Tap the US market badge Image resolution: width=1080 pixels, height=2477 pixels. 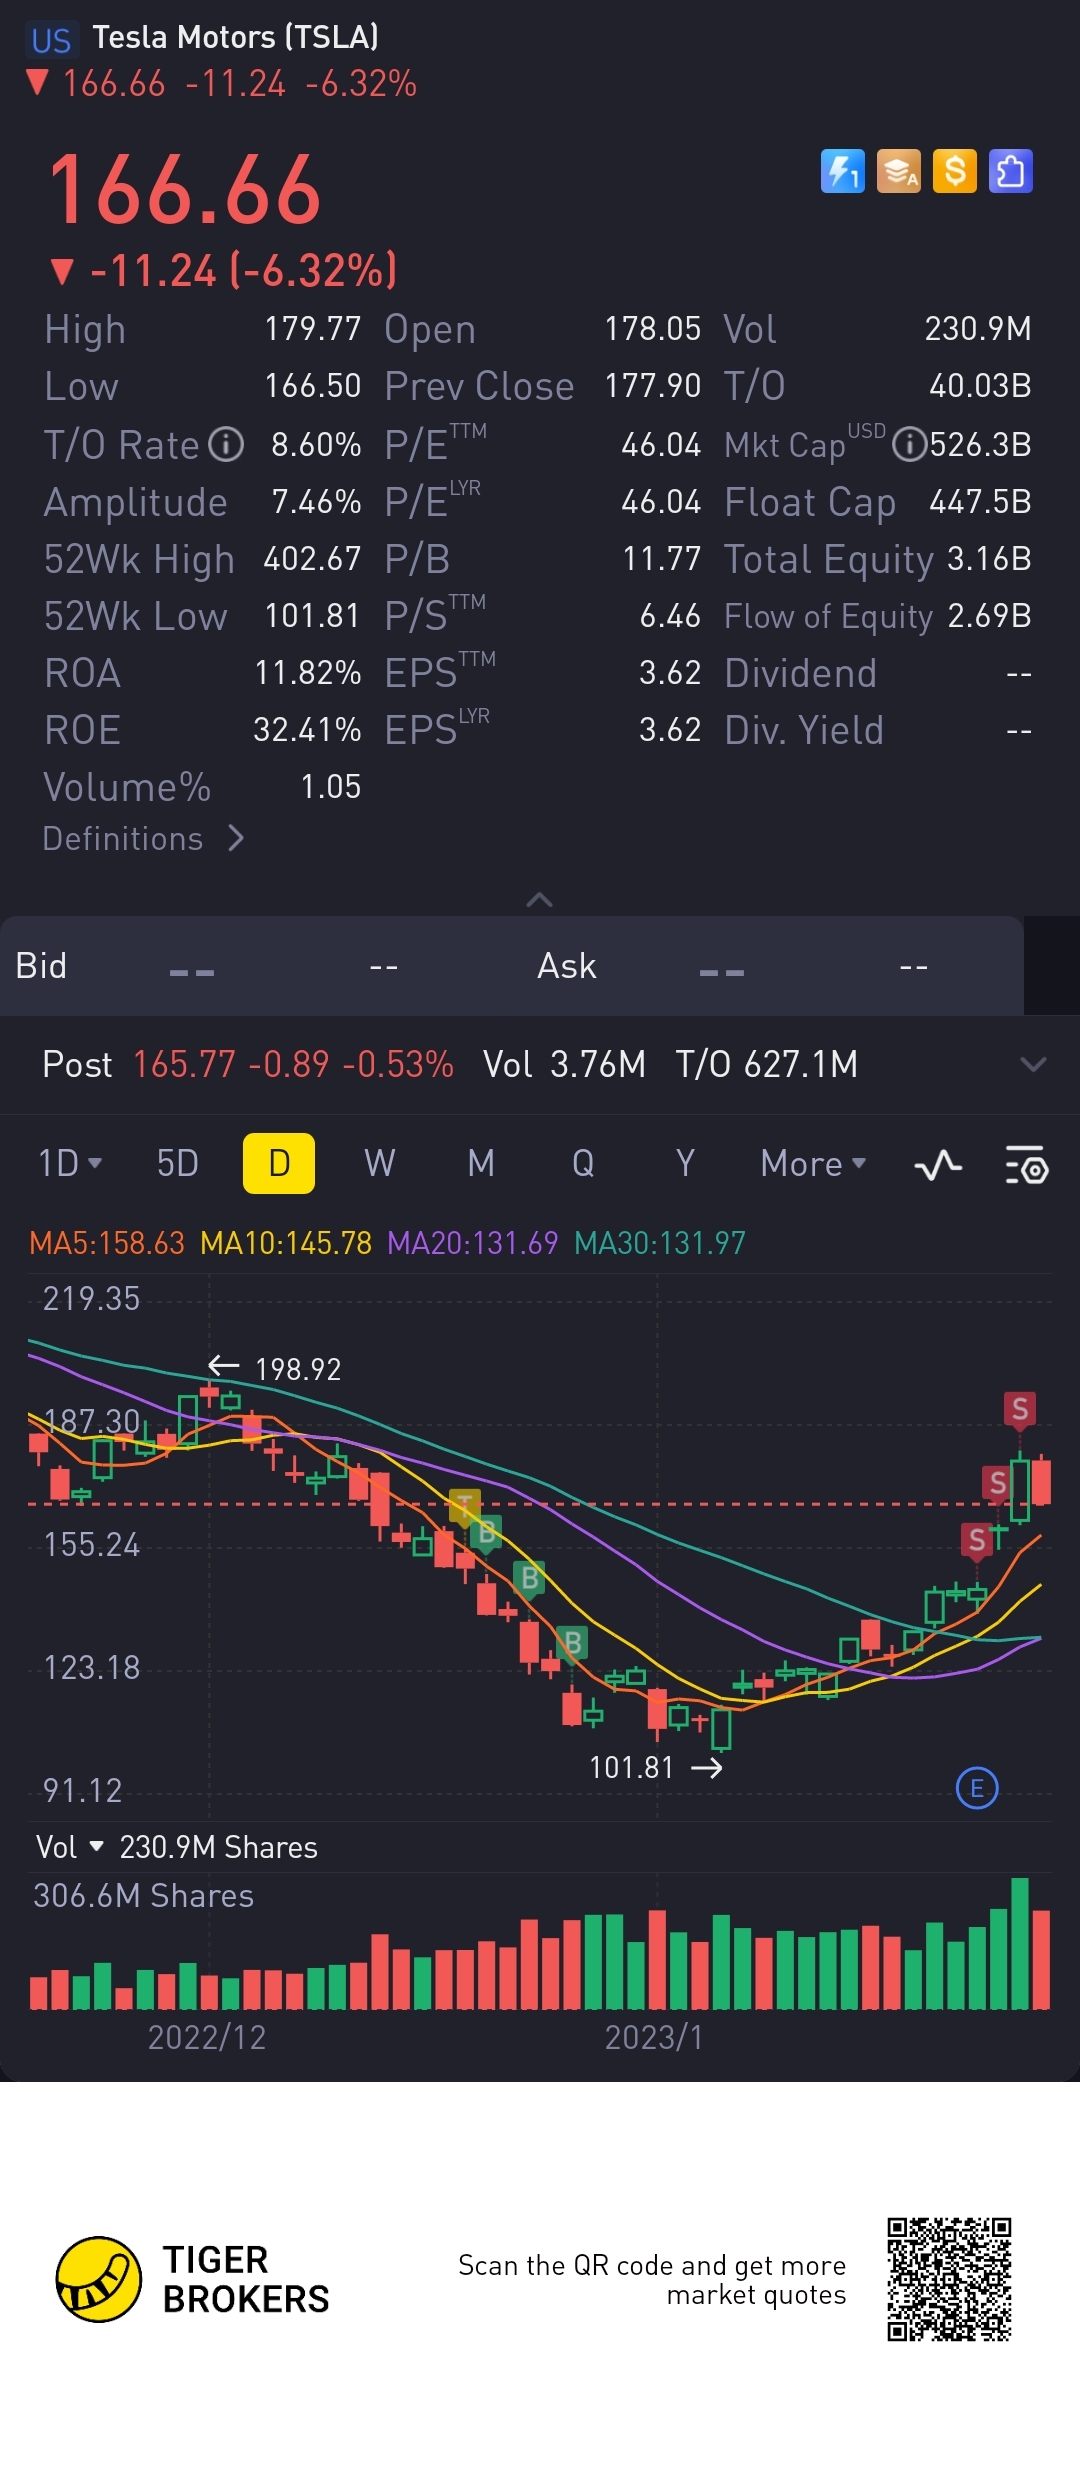(x=51, y=40)
